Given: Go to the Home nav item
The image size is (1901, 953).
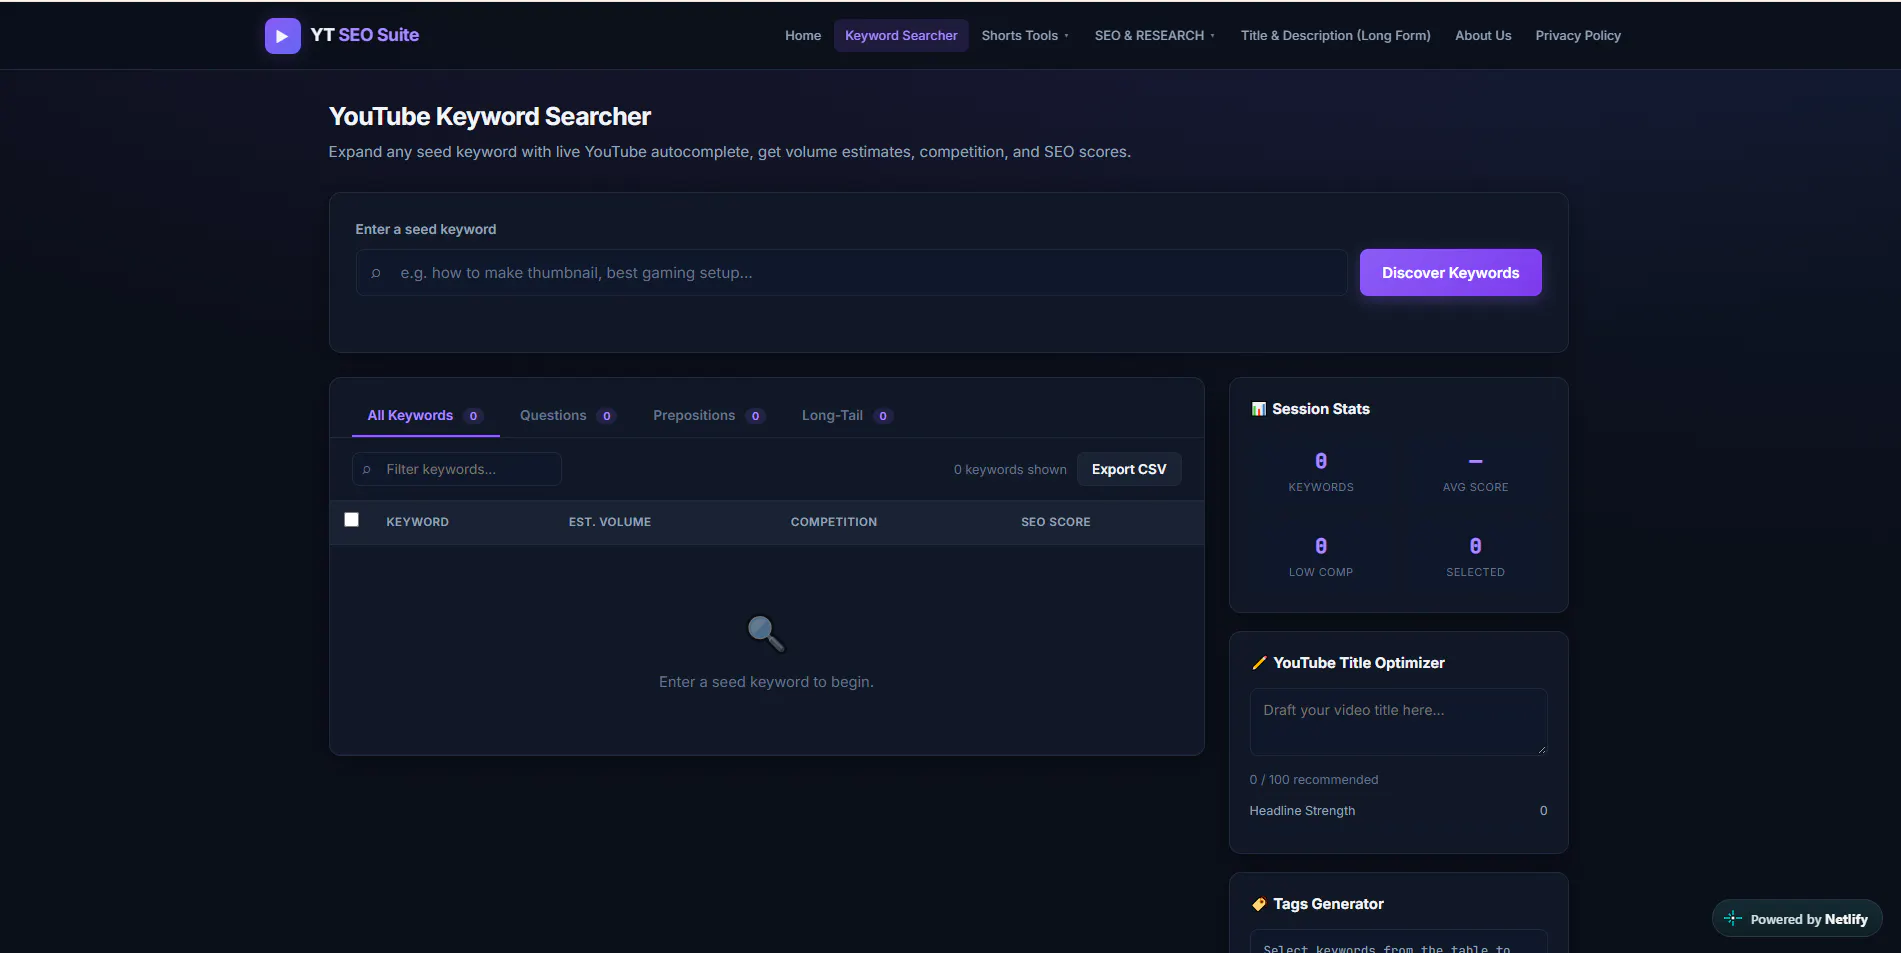Looking at the screenshot, I should (803, 35).
